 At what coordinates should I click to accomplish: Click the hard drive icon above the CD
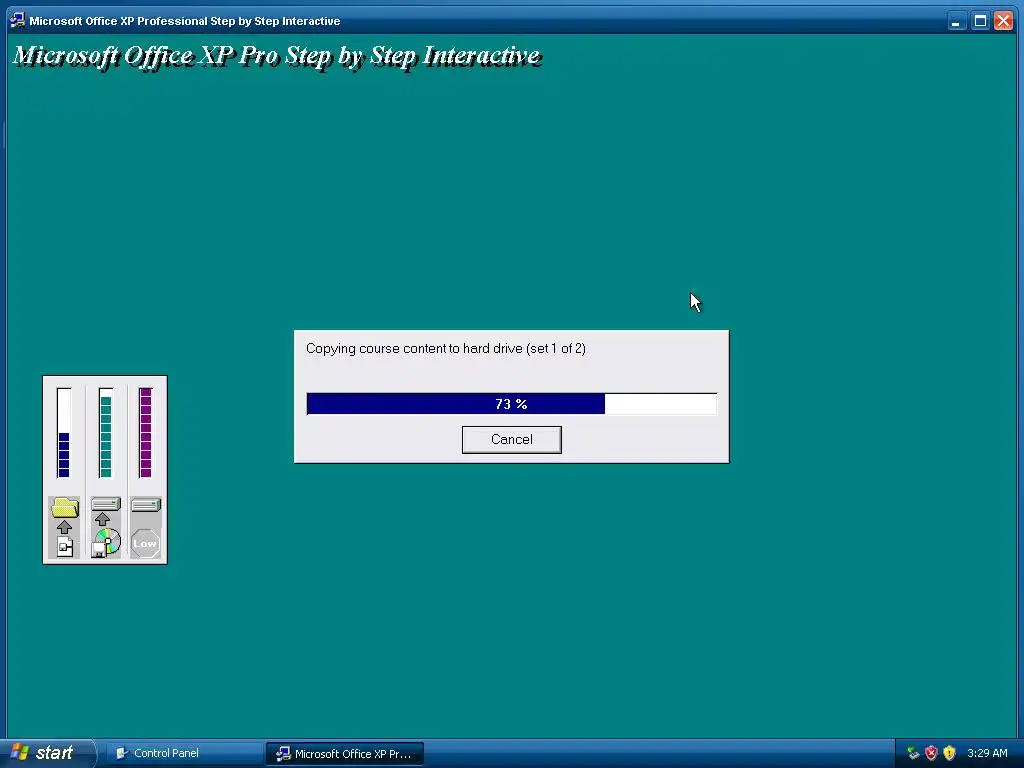coord(106,504)
